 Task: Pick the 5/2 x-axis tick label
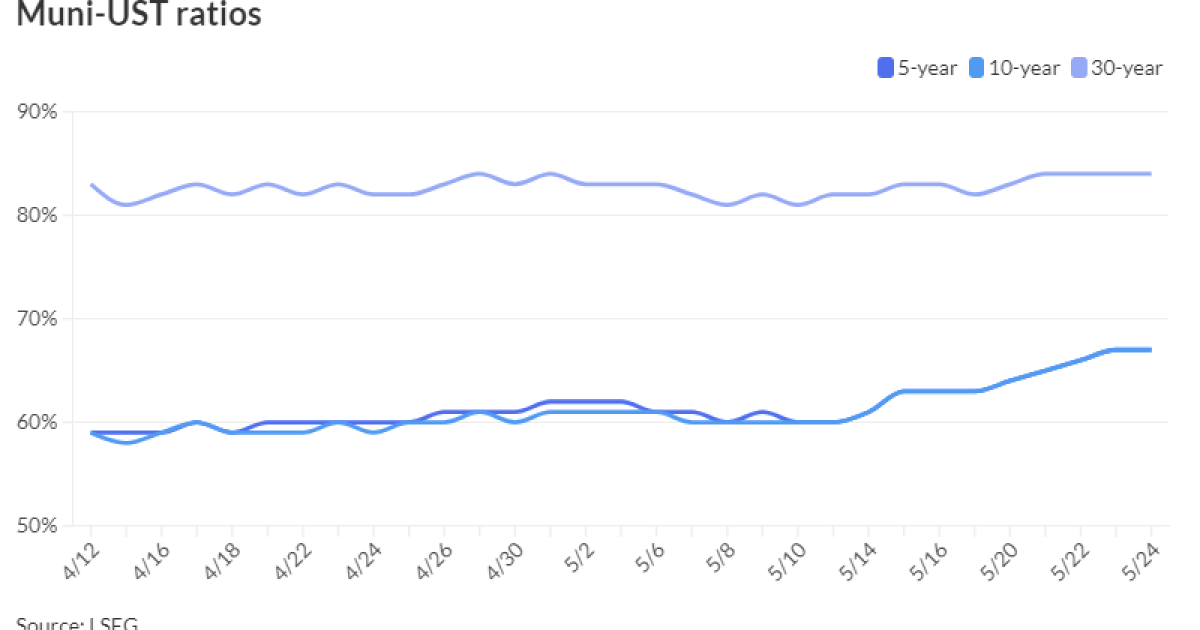pyautogui.click(x=575, y=553)
